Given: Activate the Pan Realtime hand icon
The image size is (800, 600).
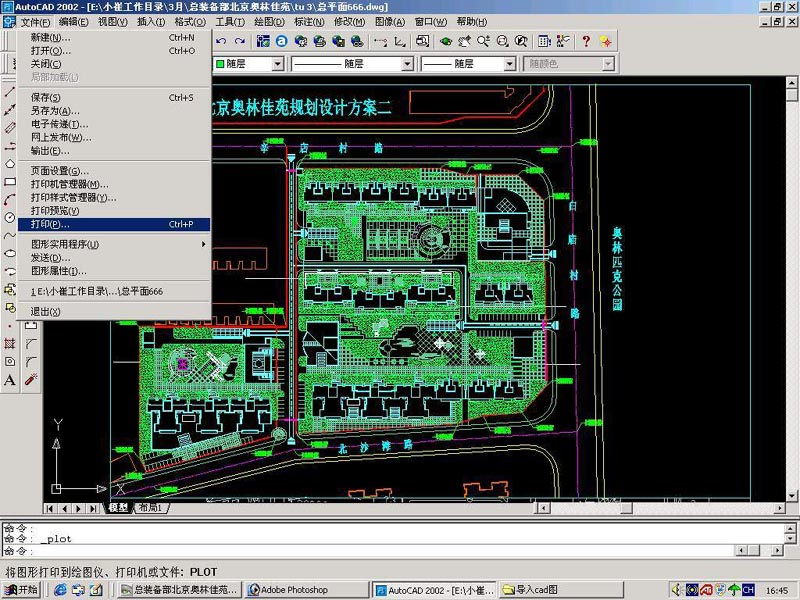Looking at the screenshot, I should (464, 41).
